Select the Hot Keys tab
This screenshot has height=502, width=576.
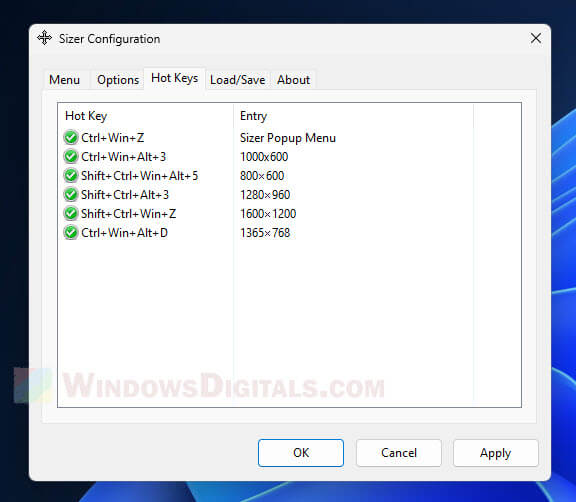(x=174, y=78)
